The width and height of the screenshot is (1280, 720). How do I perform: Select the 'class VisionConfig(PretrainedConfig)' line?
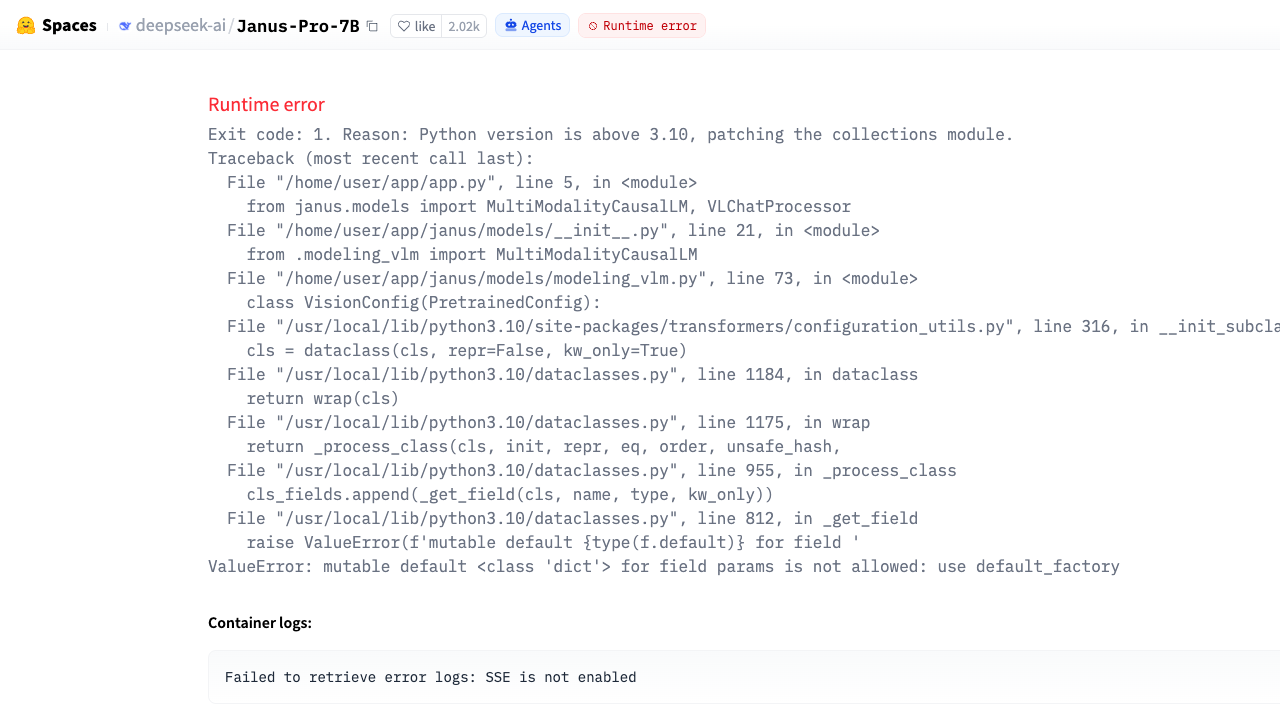424,303
